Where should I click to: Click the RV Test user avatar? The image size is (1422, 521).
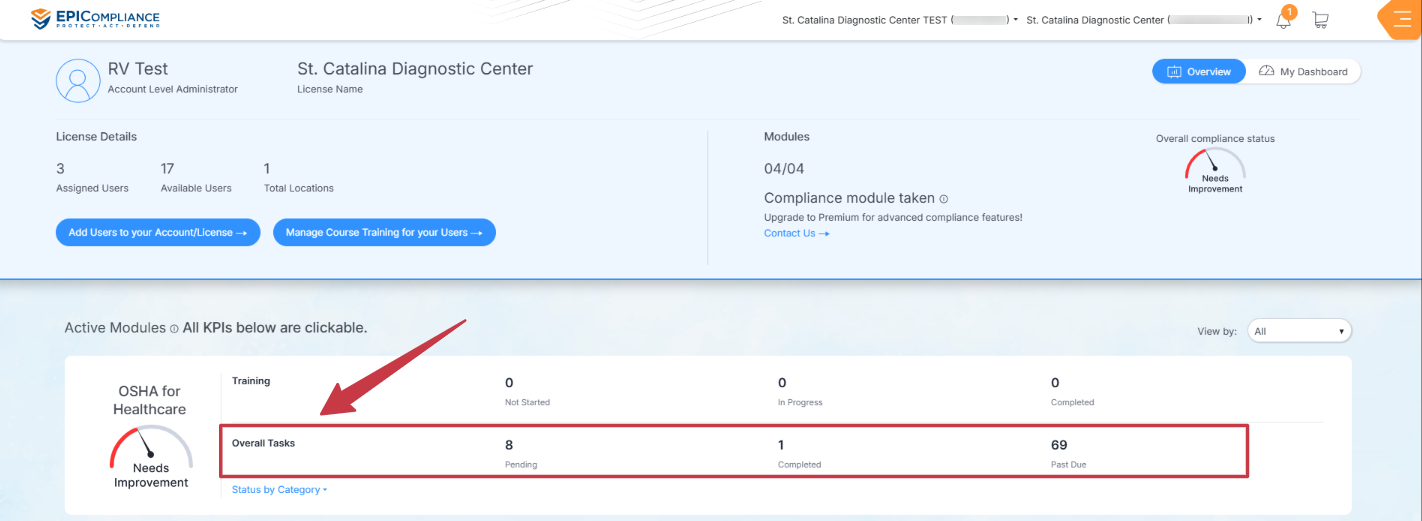(x=78, y=80)
